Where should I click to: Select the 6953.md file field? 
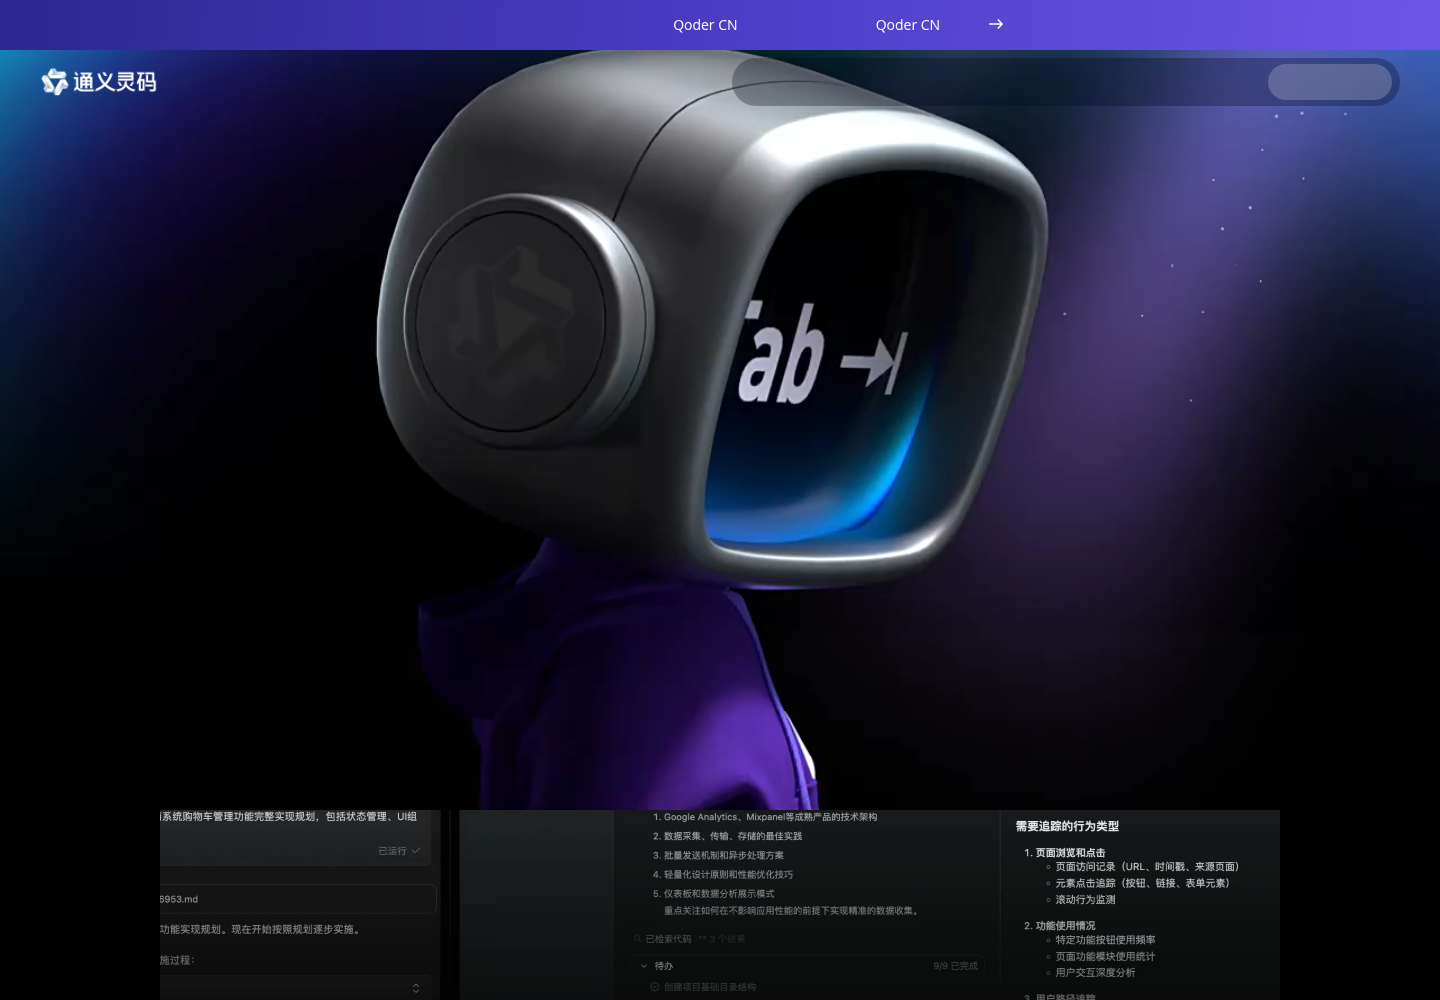pyautogui.click(x=298, y=899)
